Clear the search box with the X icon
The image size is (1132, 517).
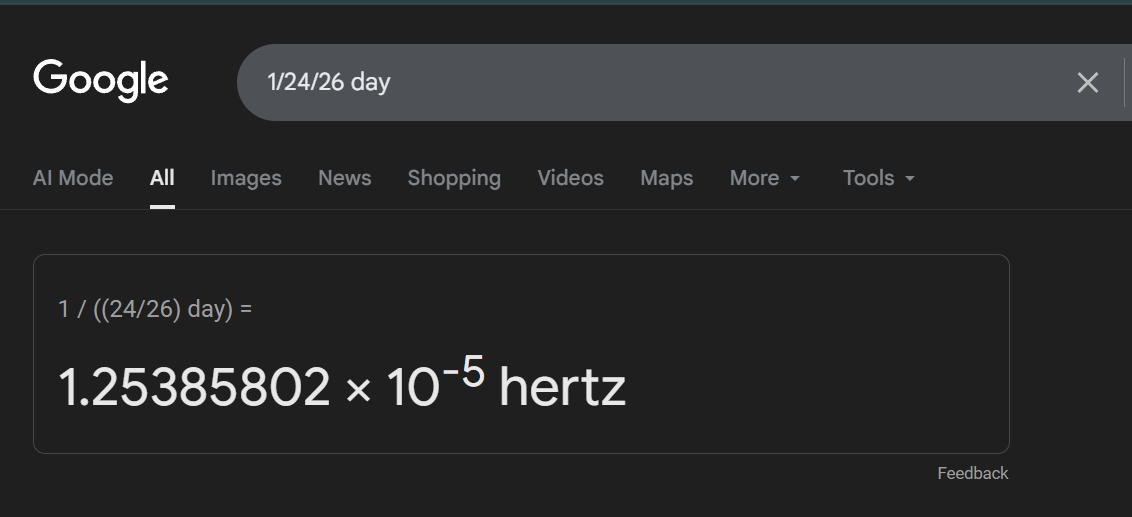click(1087, 83)
